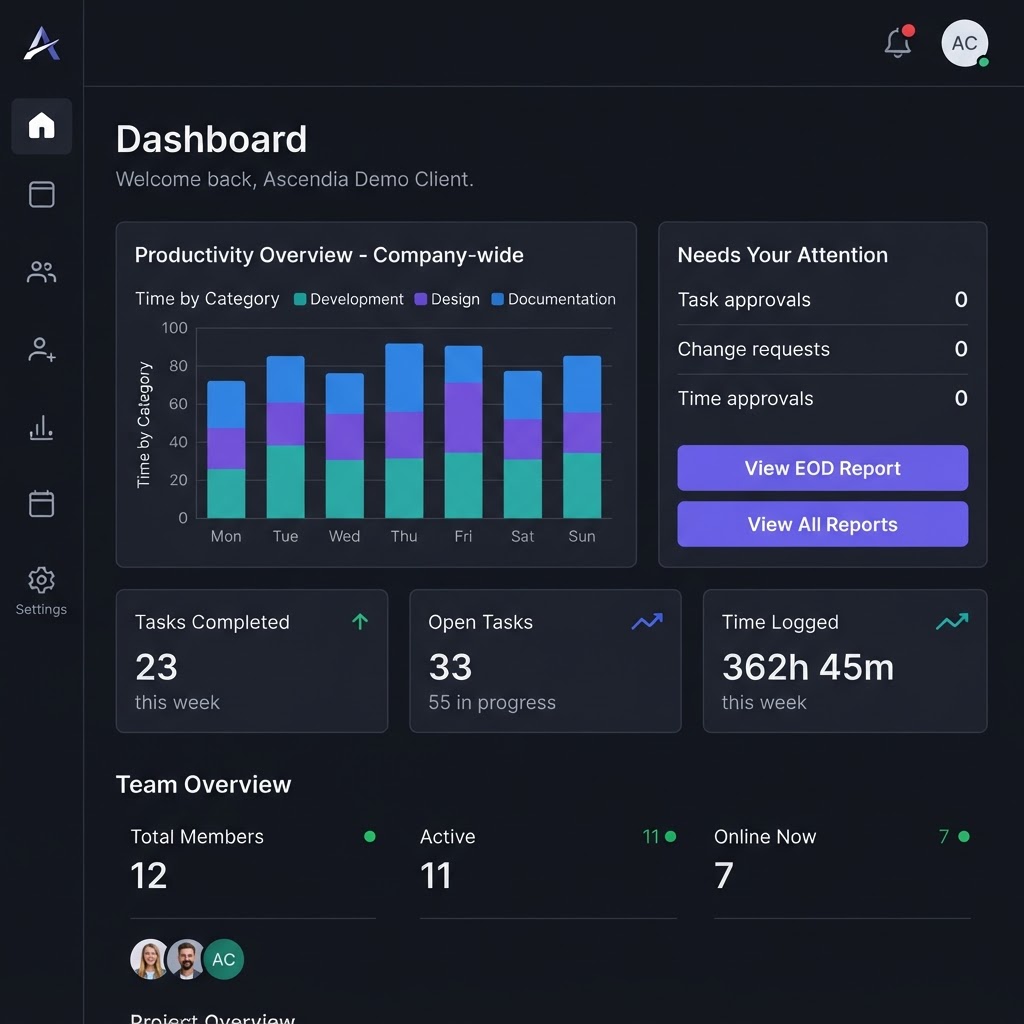Click the large Online Now count 7
This screenshot has height=1024, width=1024.
point(724,875)
